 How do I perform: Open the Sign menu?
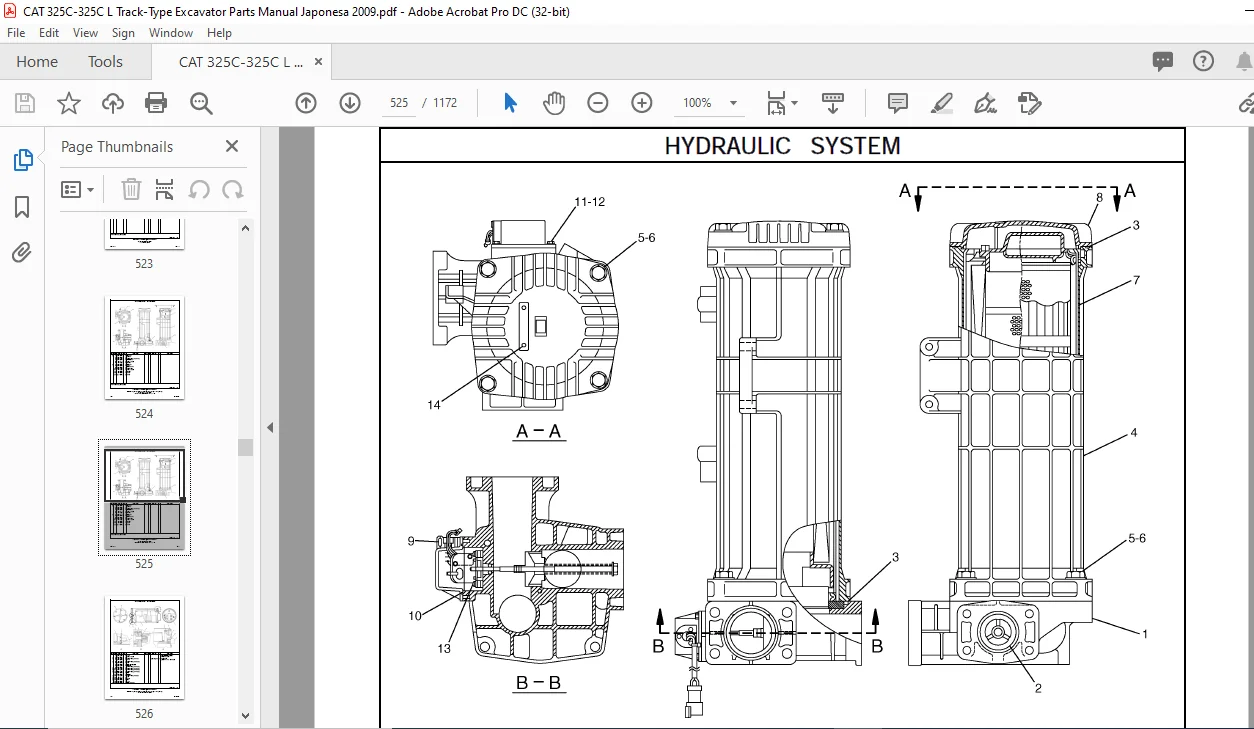[123, 33]
